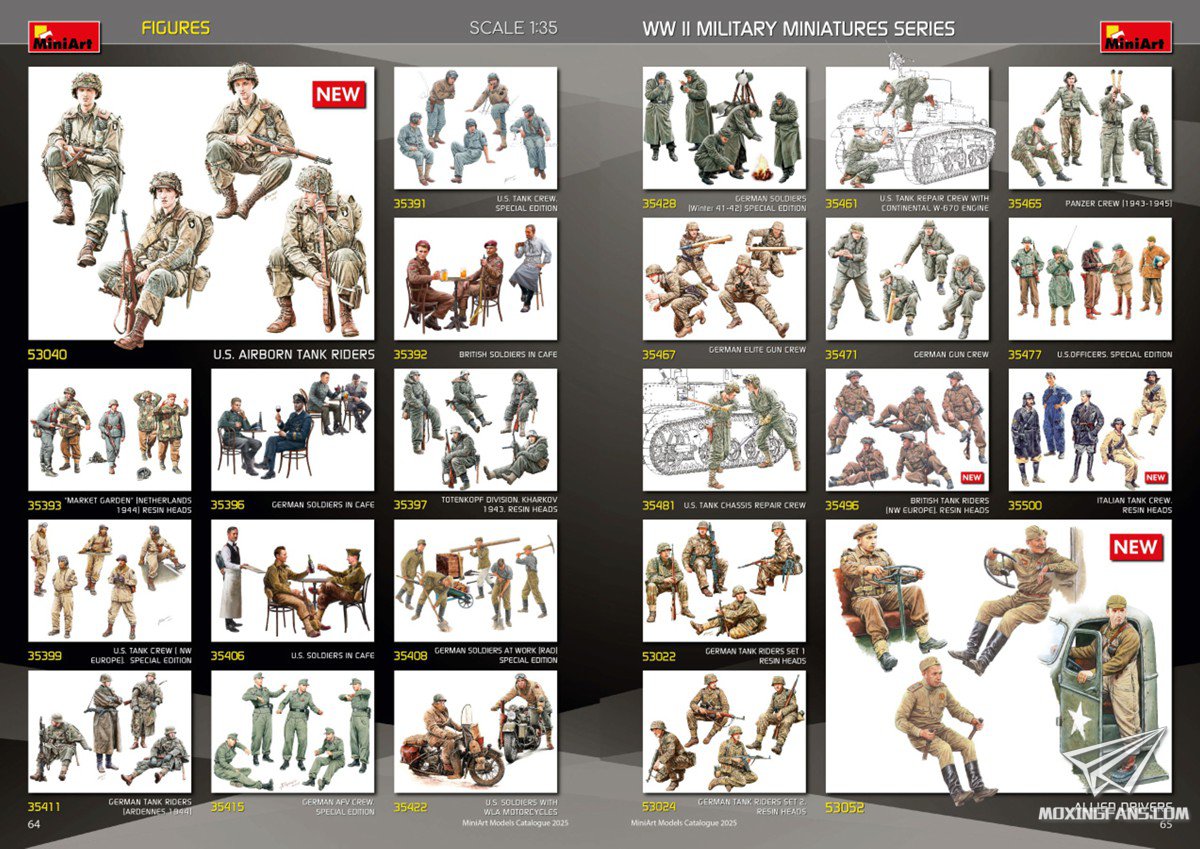Select the FIGURES section heading
The width and height of the screenshot is (1200, 849).
coord(176,28)
